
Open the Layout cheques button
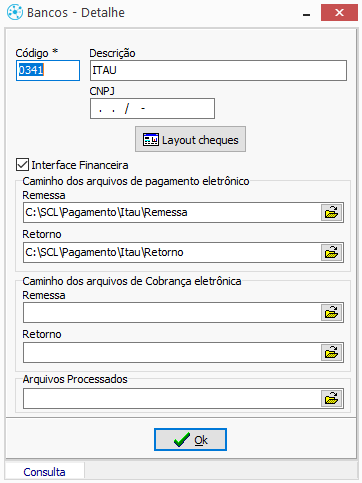tap(190, 139)
